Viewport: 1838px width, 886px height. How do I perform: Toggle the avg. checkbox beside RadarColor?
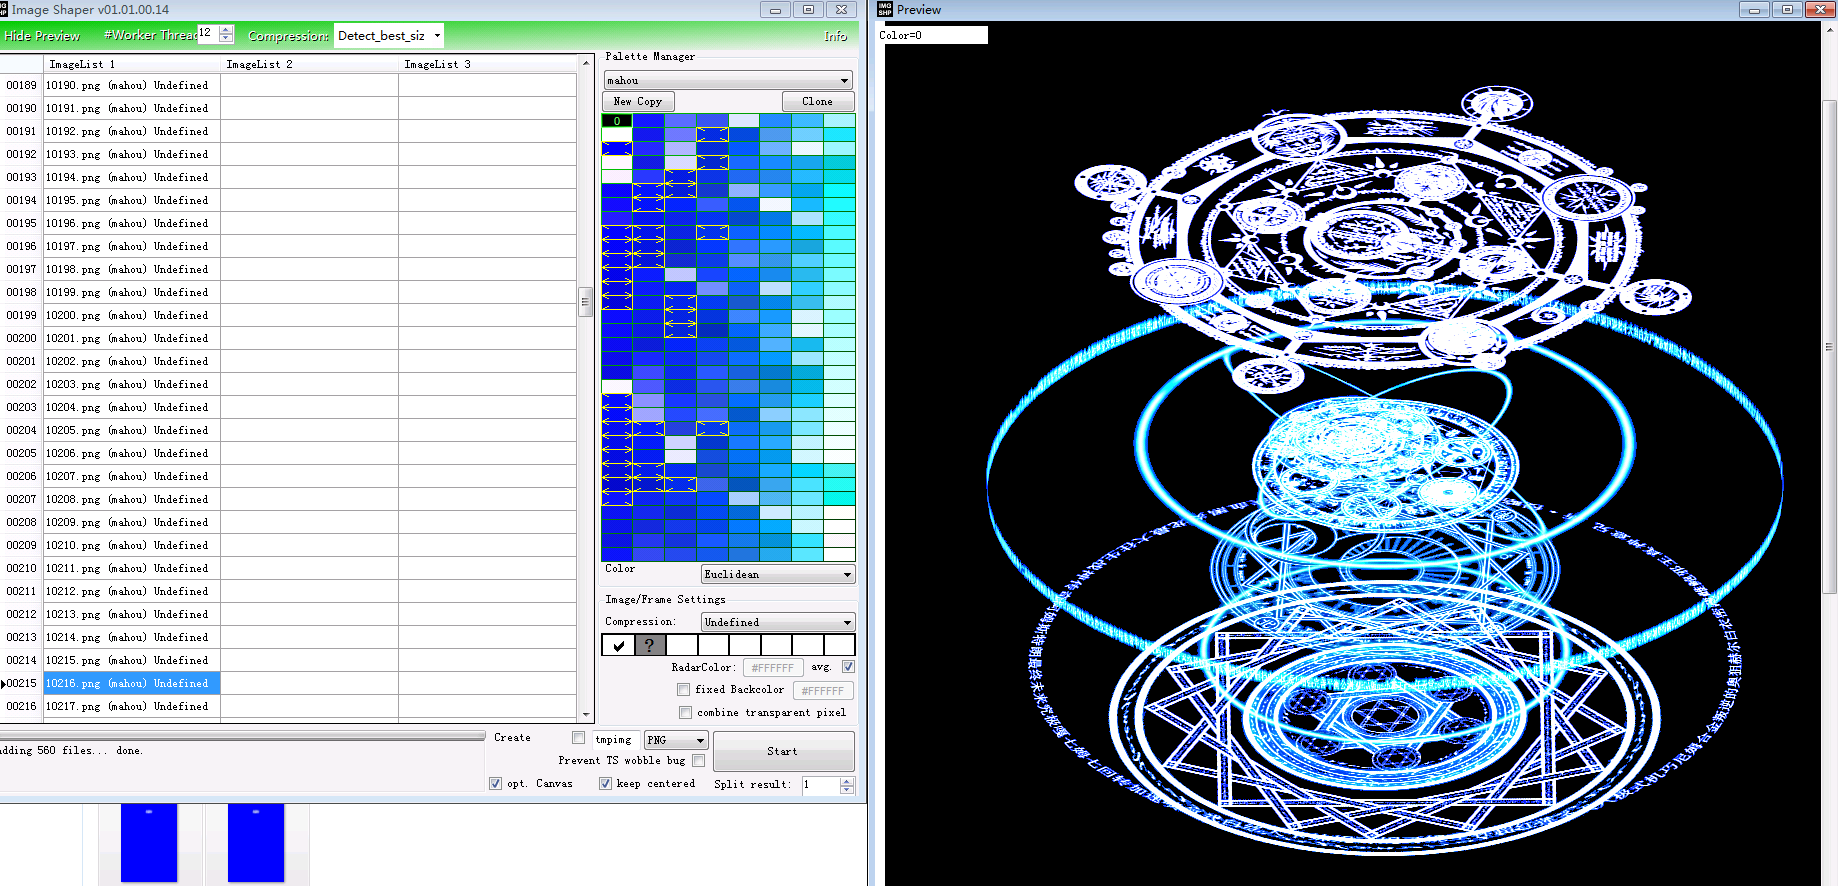point(848,667)
